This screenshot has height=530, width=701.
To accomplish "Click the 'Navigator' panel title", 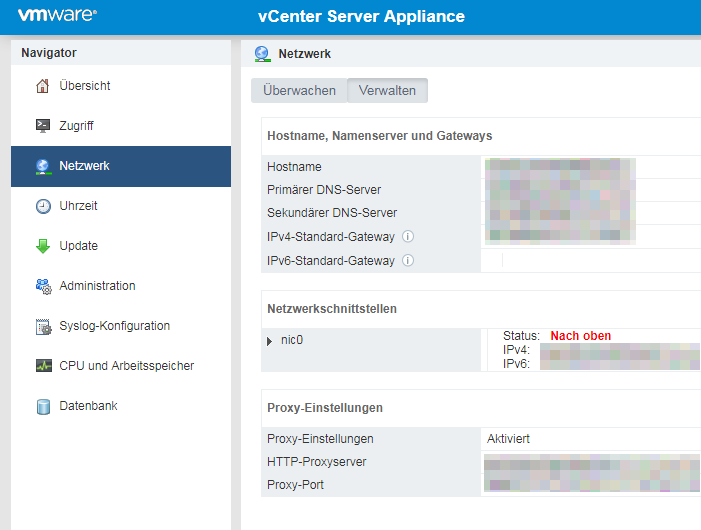I will pyautogui.click(x=49, y=53).
